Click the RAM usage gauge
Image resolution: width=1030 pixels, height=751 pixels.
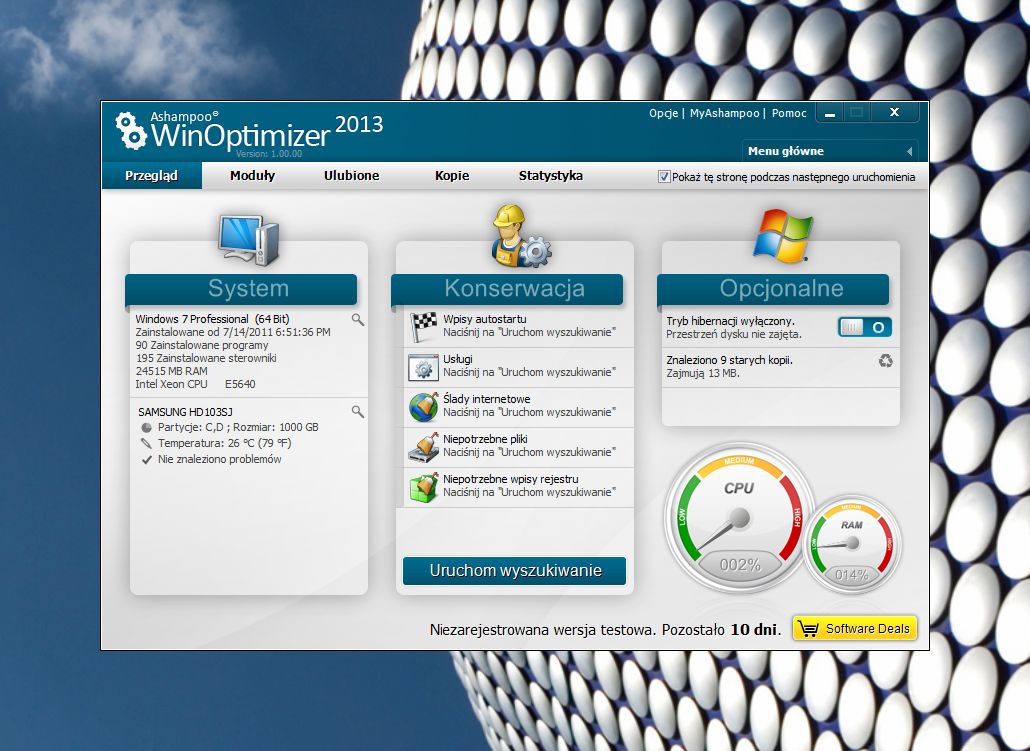tap(852, 542)
